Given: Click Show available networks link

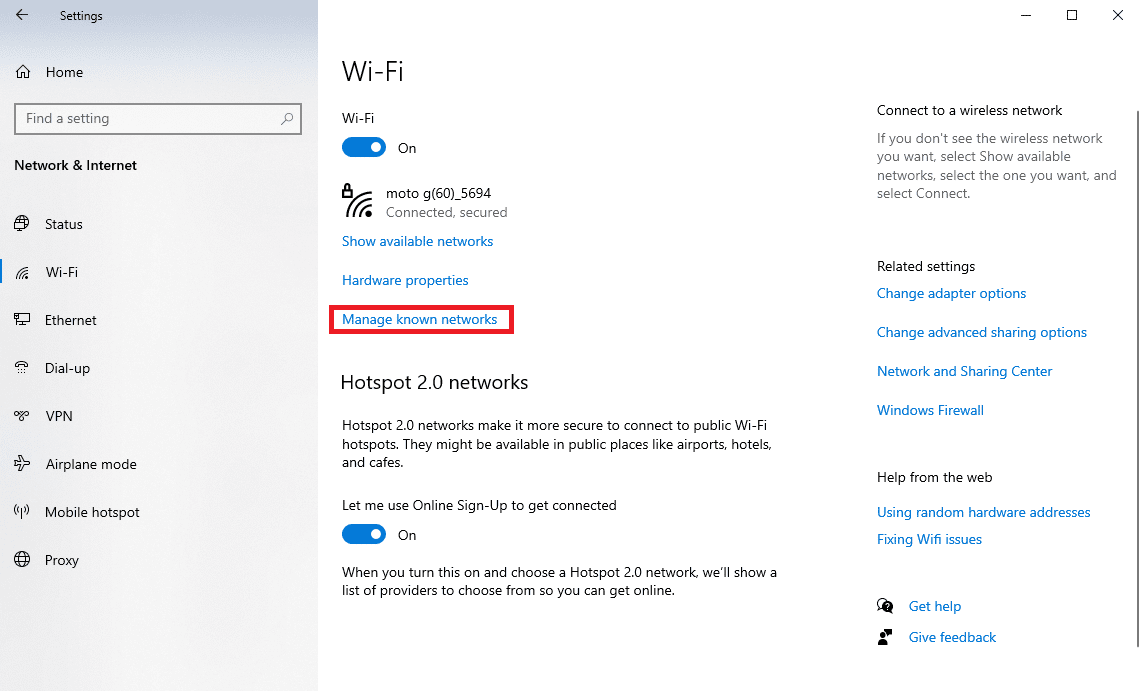Looking at the screenshot, I should [418, 241].
